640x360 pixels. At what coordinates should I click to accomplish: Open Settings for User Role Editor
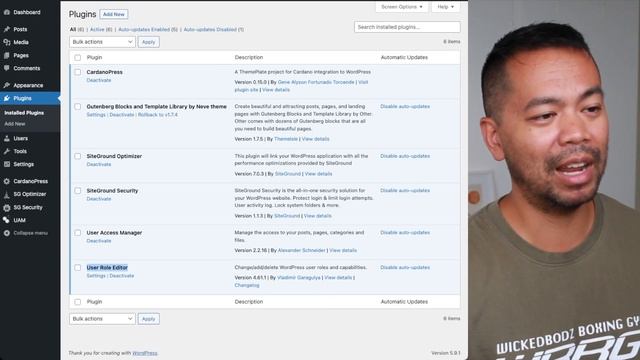pos(96,276)
